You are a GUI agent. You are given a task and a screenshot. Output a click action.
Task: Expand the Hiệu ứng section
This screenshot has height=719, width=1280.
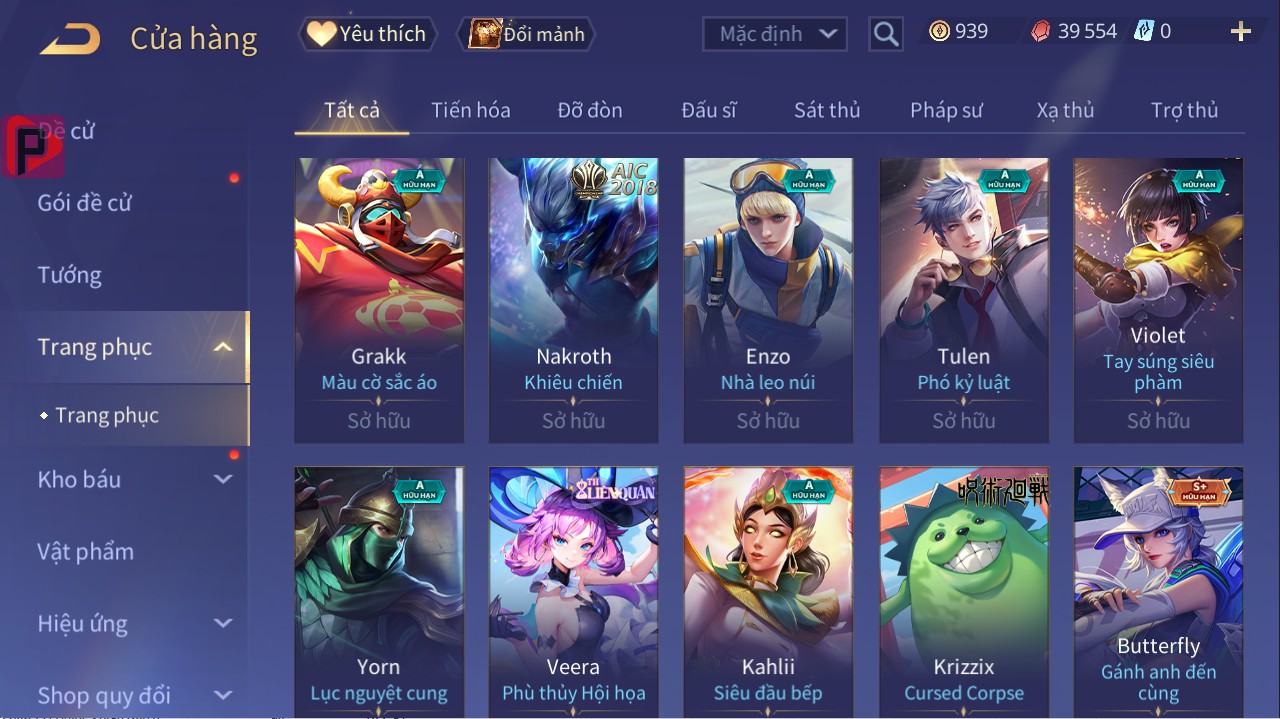pos(223,623)
